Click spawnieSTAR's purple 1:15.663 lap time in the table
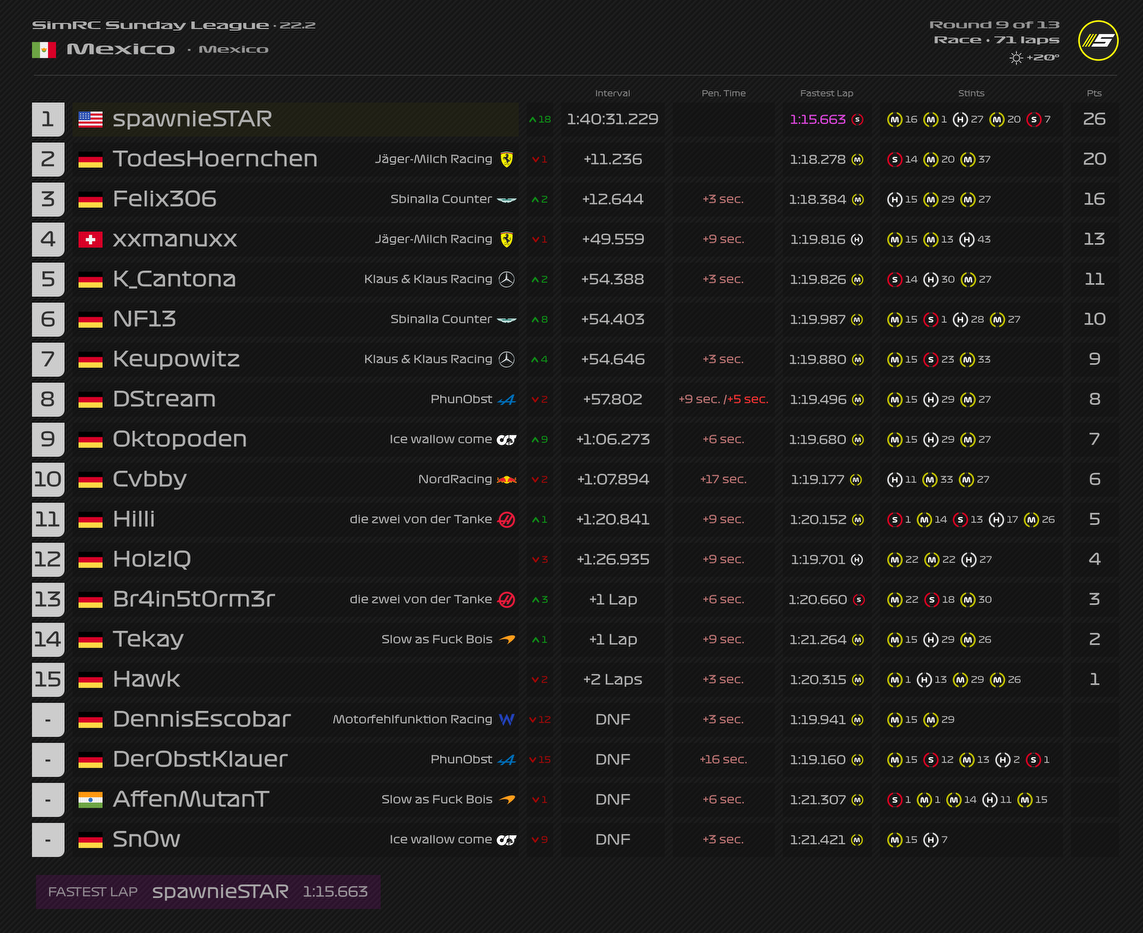 point(817,119)
